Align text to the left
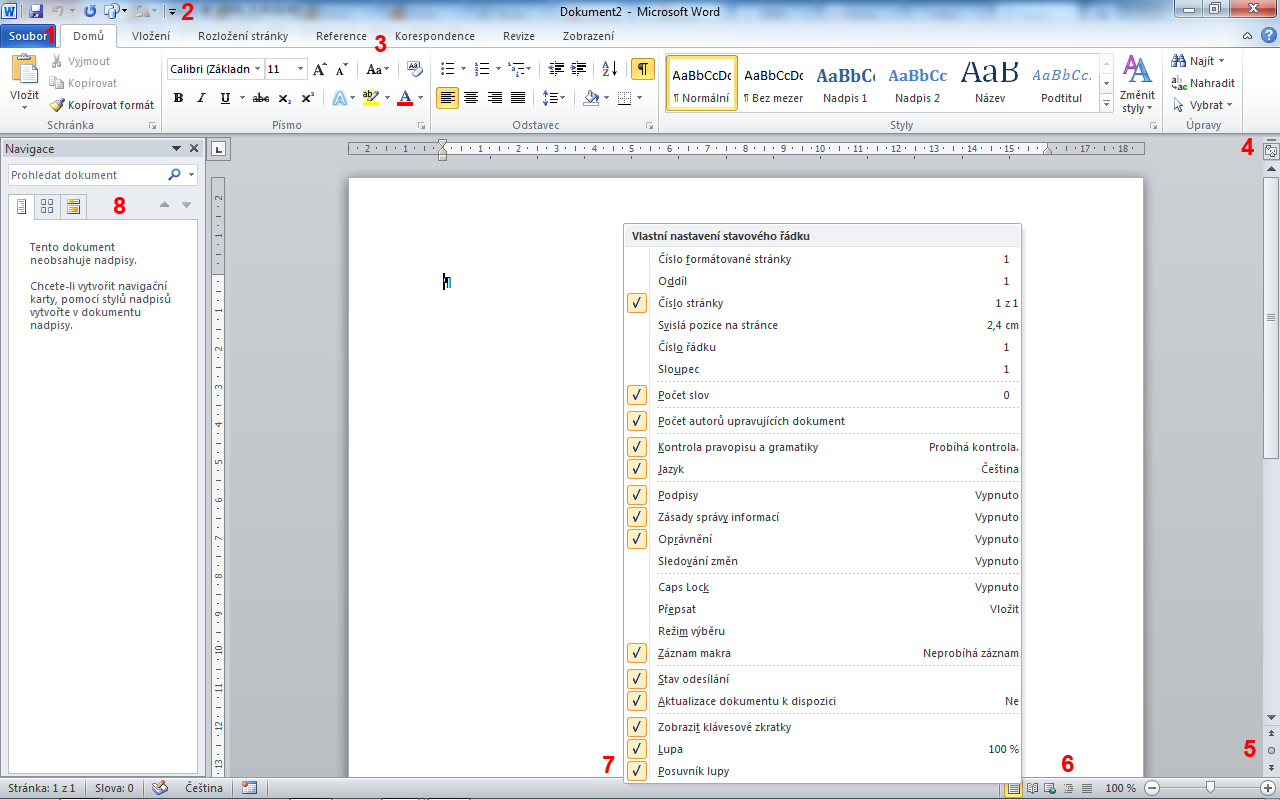The width and height of the screenshot is (1280, 800). (x=447, y=98)
